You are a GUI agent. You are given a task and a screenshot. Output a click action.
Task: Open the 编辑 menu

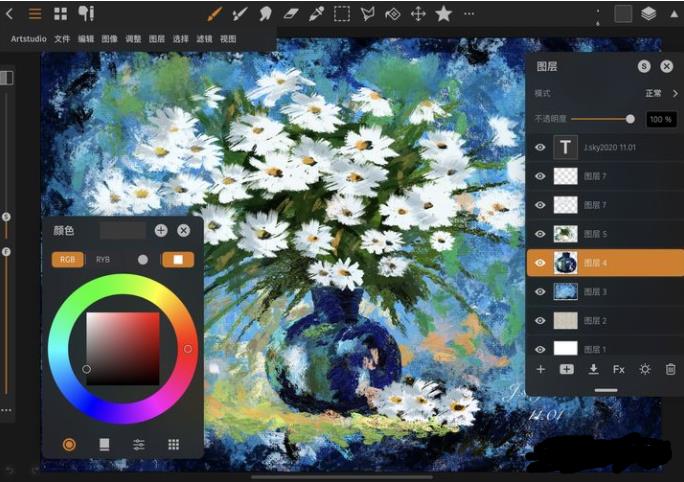point(86,39)
